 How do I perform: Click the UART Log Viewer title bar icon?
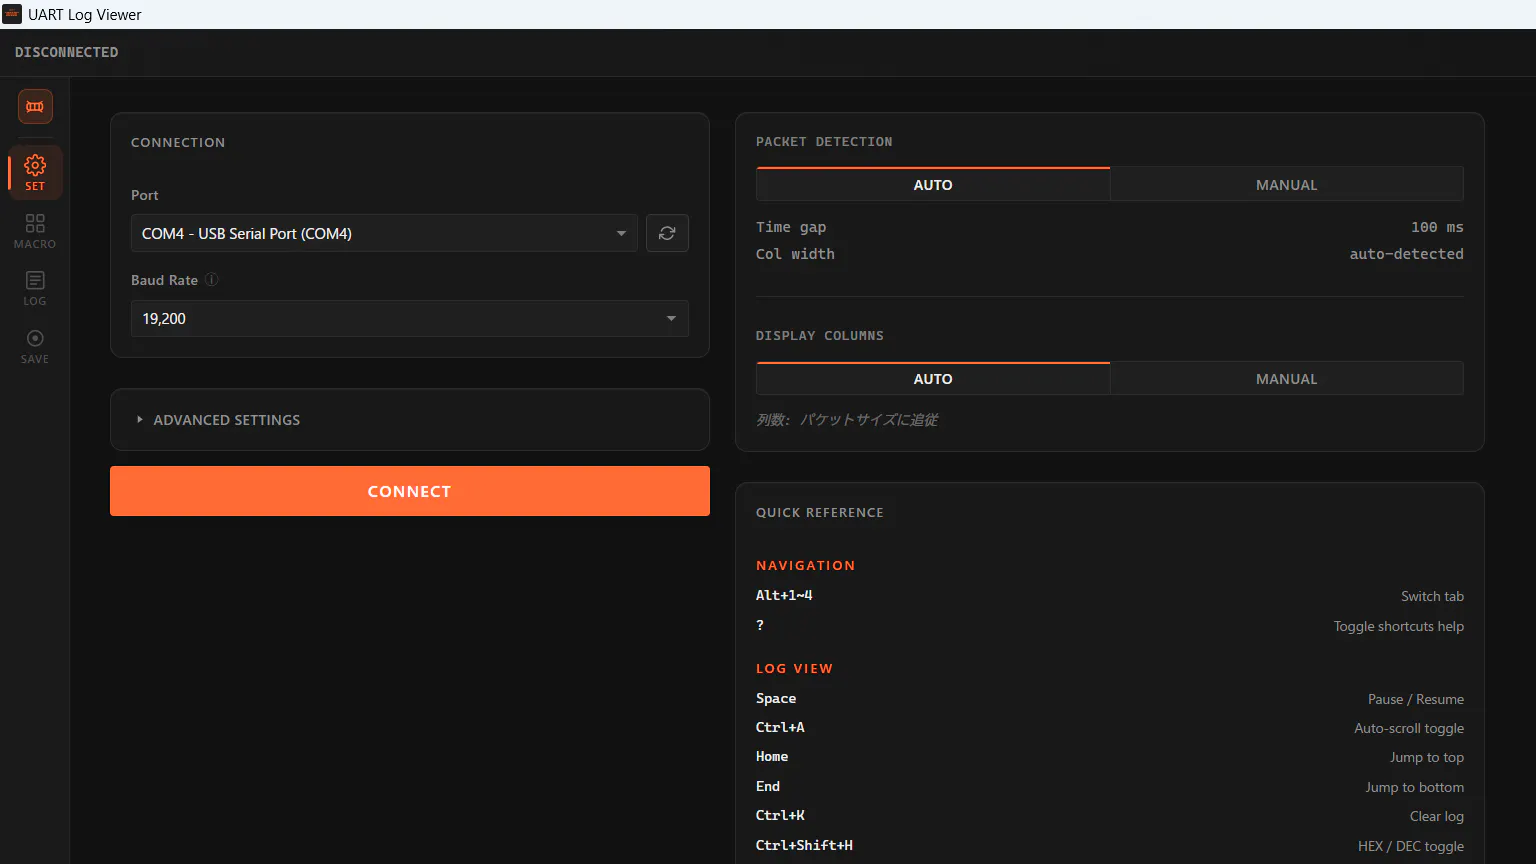coord(12,14)
